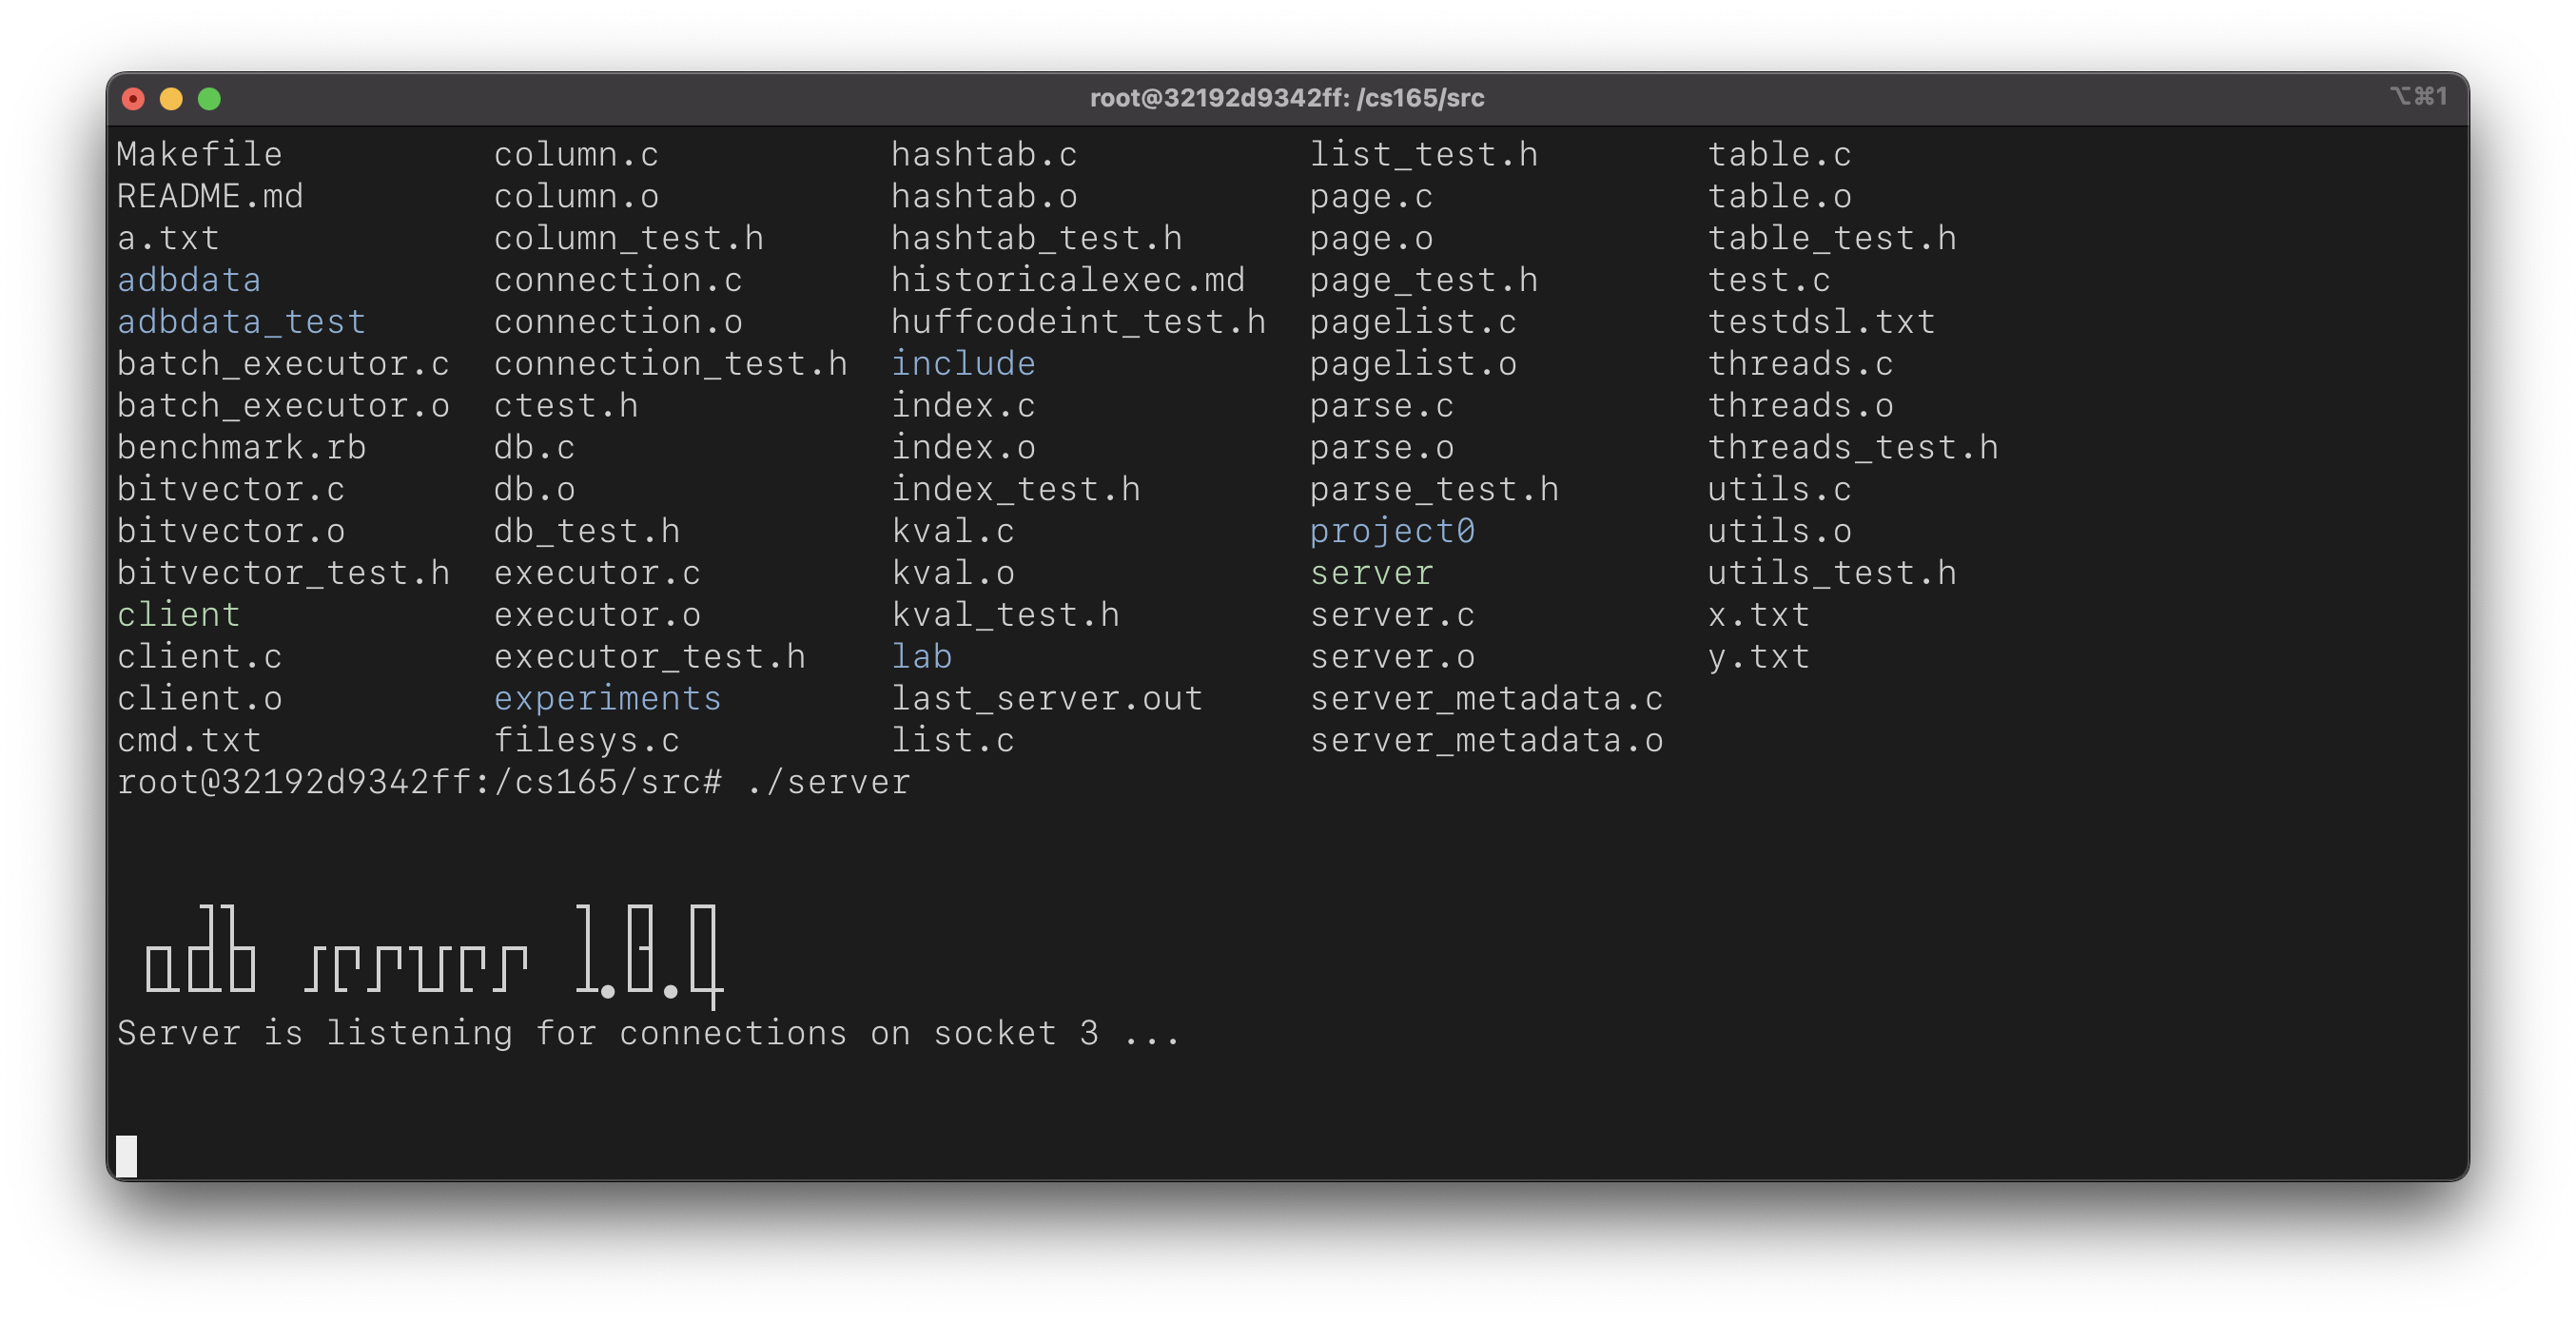Click table_test.h file name
2576x1322 pixels.
[x=1831, y=239]
